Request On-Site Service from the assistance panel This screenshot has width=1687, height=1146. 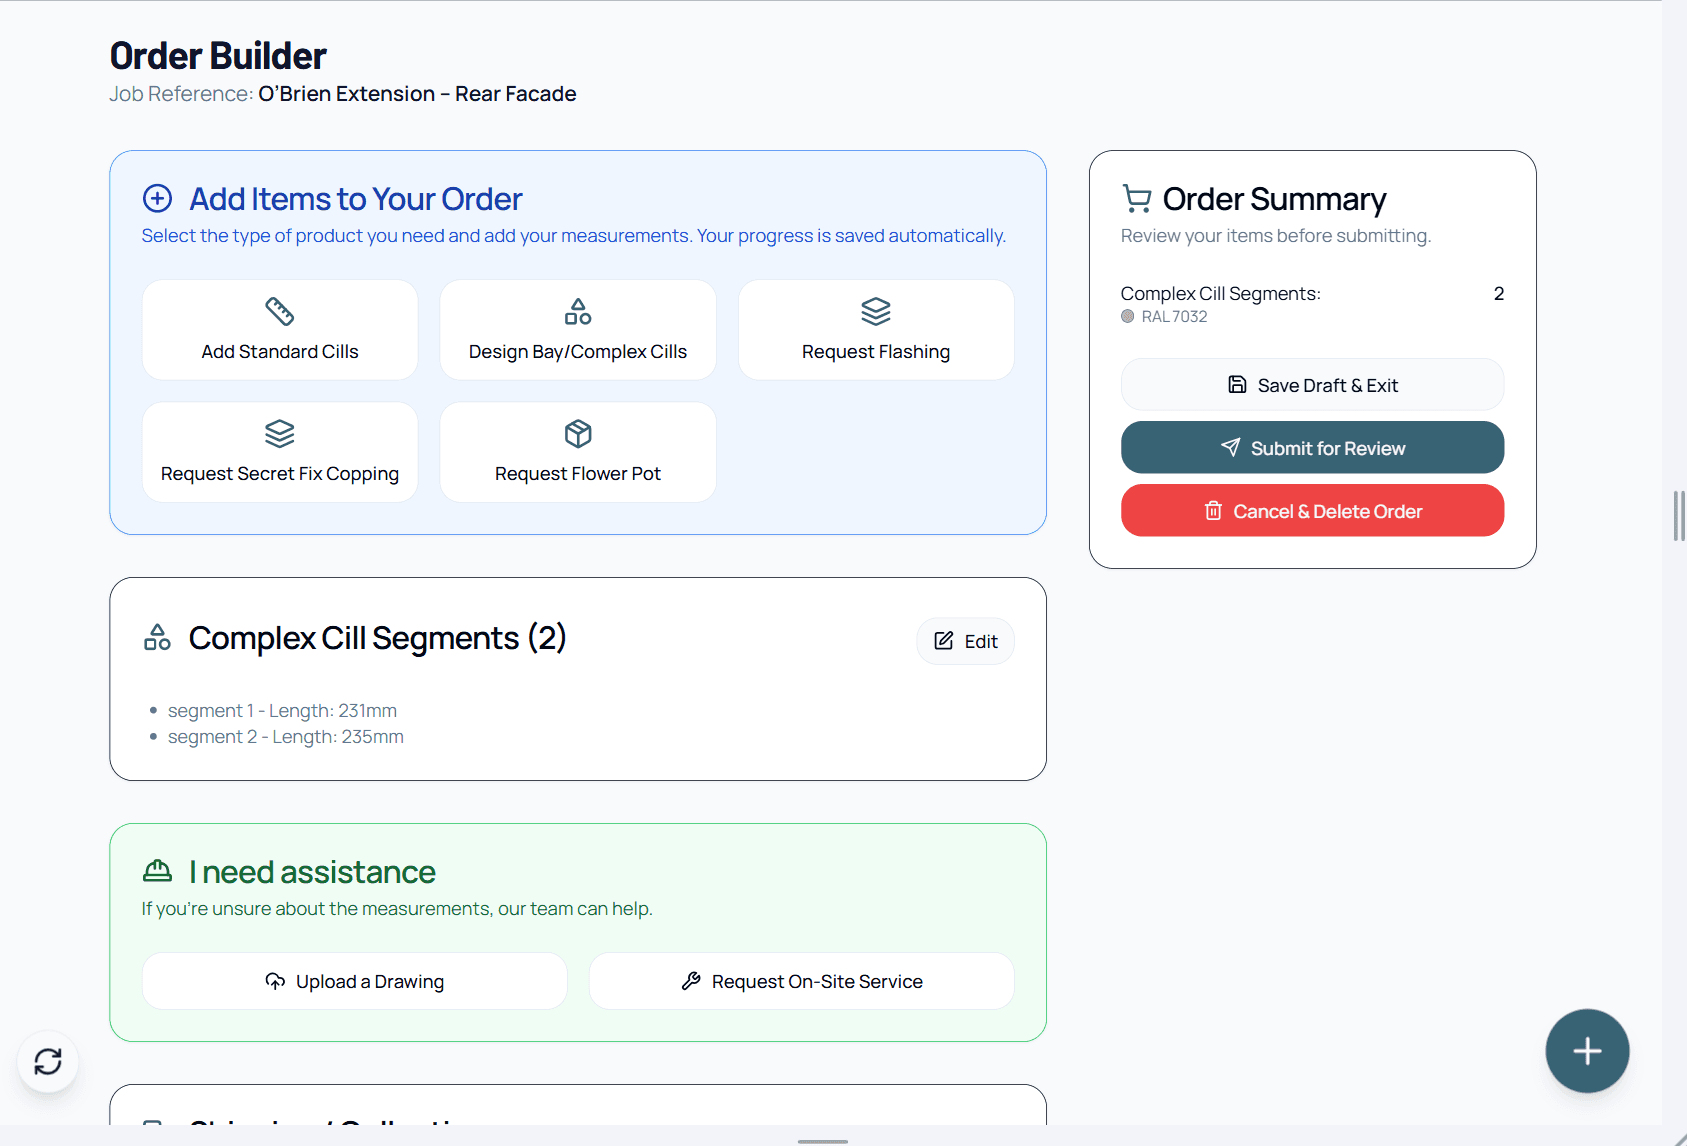800,981
